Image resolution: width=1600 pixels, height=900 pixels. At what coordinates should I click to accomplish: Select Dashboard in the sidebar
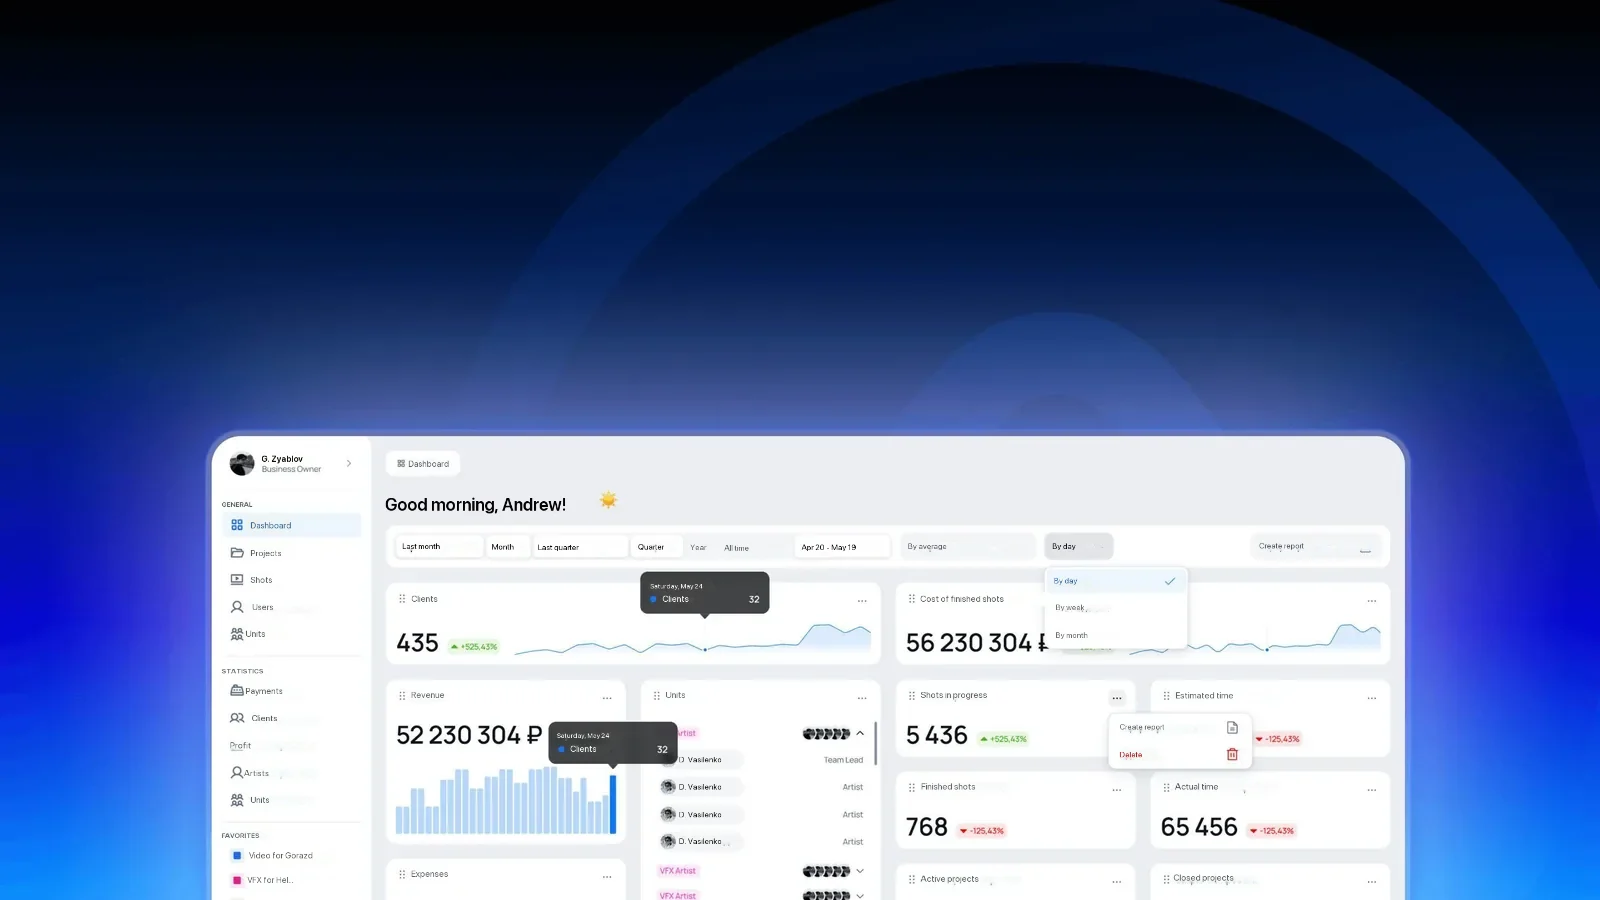(291, 525)
